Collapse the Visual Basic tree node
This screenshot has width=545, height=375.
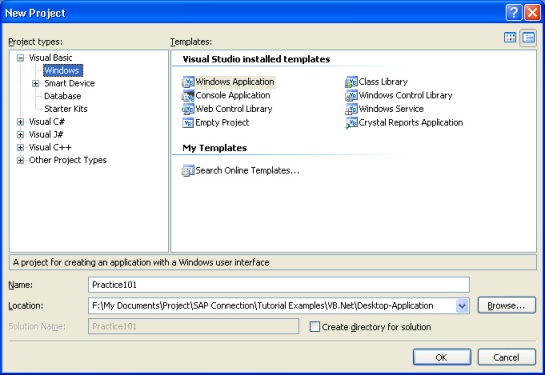[x=21, y=58]
